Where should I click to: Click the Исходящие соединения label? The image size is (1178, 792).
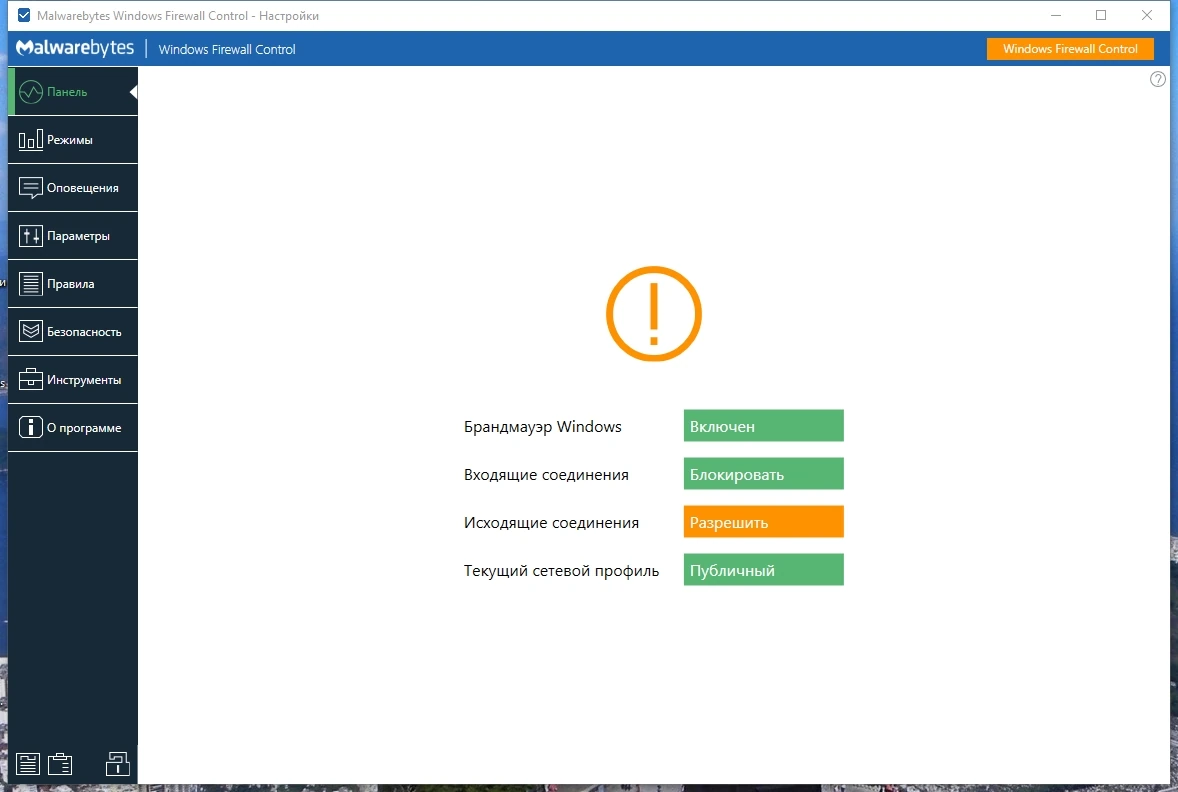coord(551,523)
